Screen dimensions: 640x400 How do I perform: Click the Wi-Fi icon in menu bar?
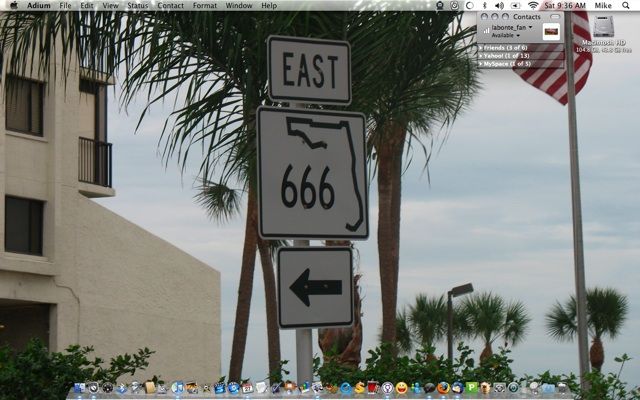click(x=532, y=5)
